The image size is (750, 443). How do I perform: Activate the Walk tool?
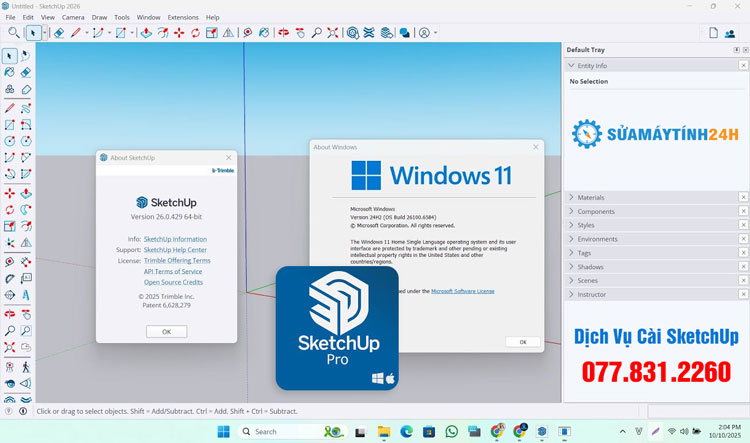26,367
